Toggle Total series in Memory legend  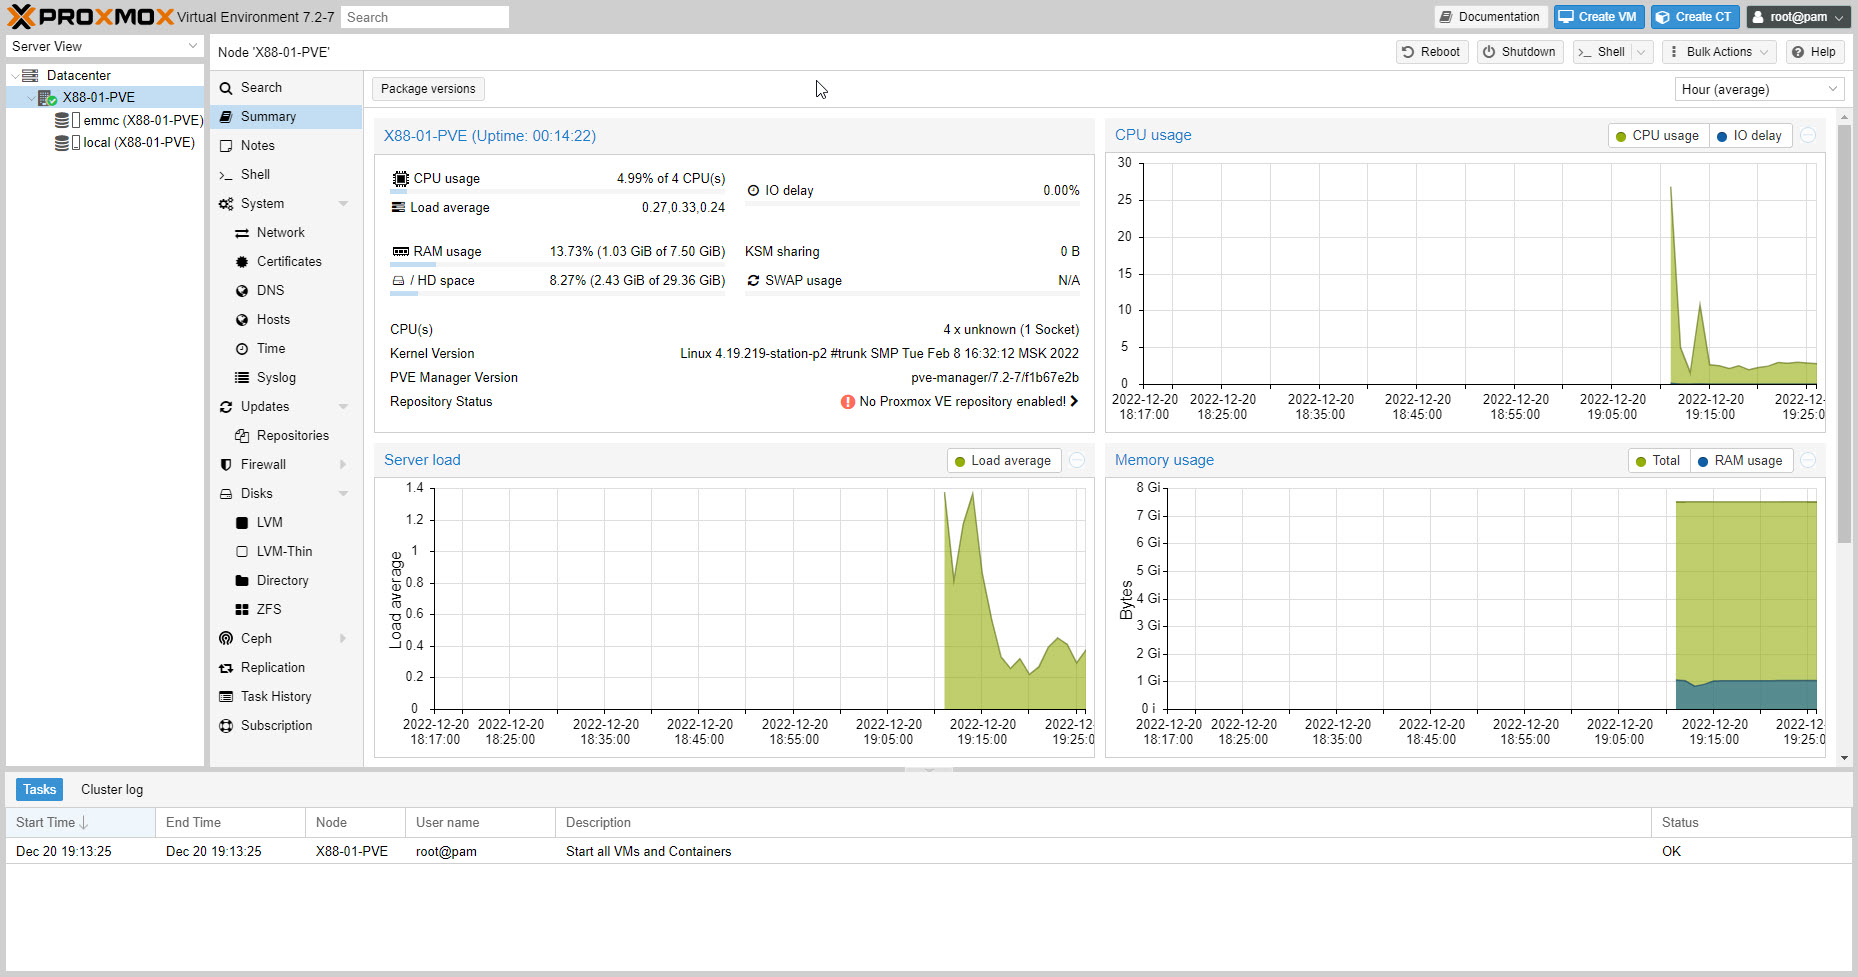point(1658,461)
